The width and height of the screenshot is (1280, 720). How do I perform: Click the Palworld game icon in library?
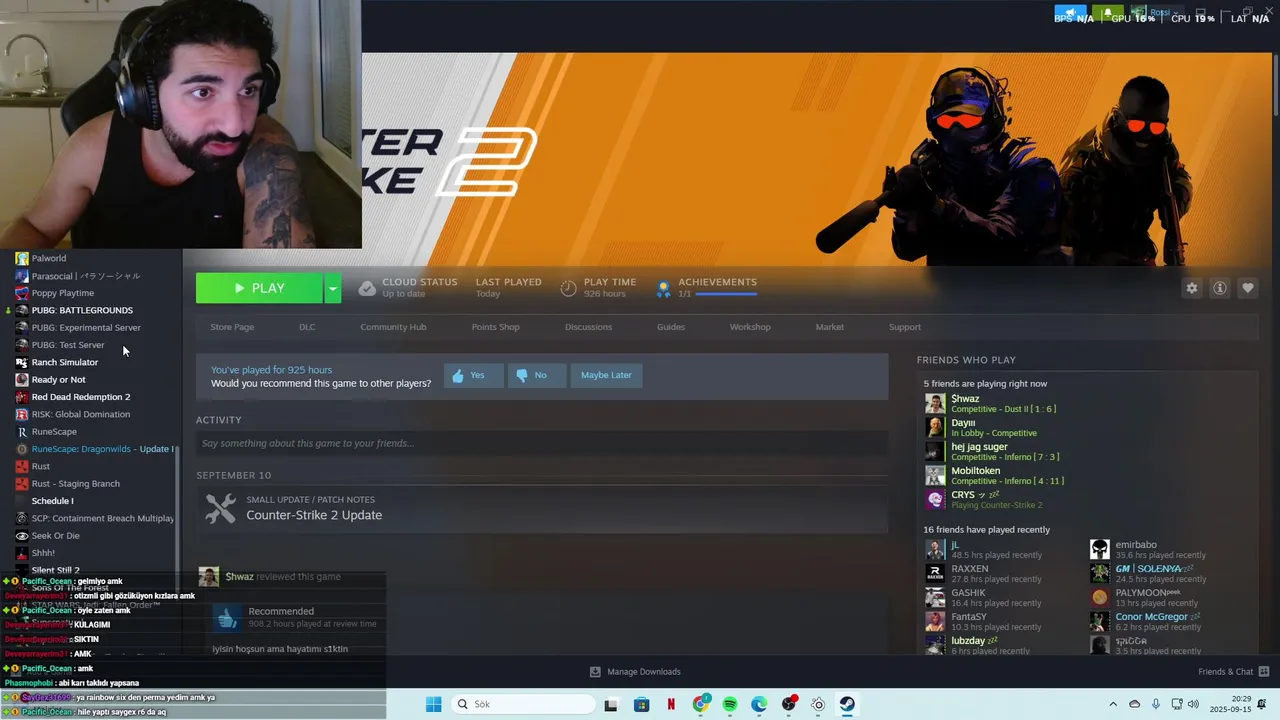[22, 258]
